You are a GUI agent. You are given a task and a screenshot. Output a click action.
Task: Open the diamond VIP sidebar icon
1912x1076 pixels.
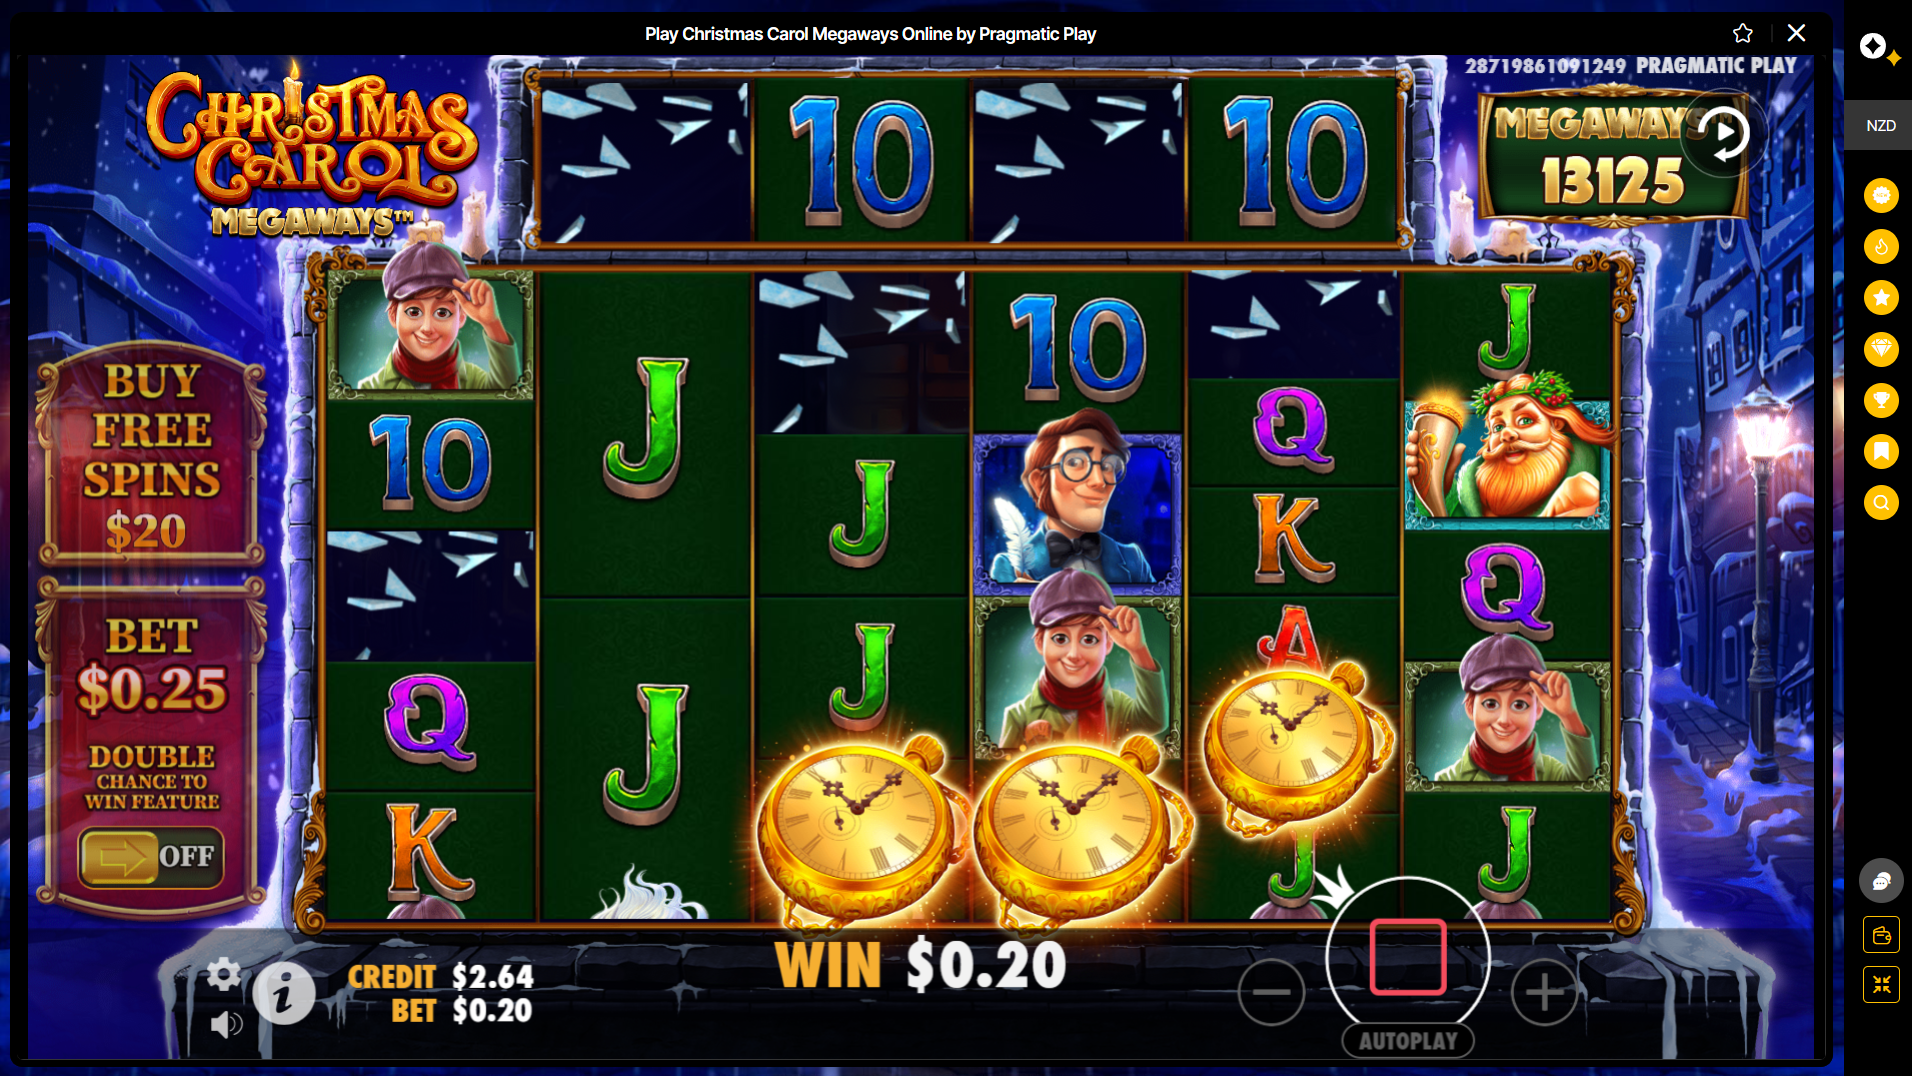coord(1881,349)
